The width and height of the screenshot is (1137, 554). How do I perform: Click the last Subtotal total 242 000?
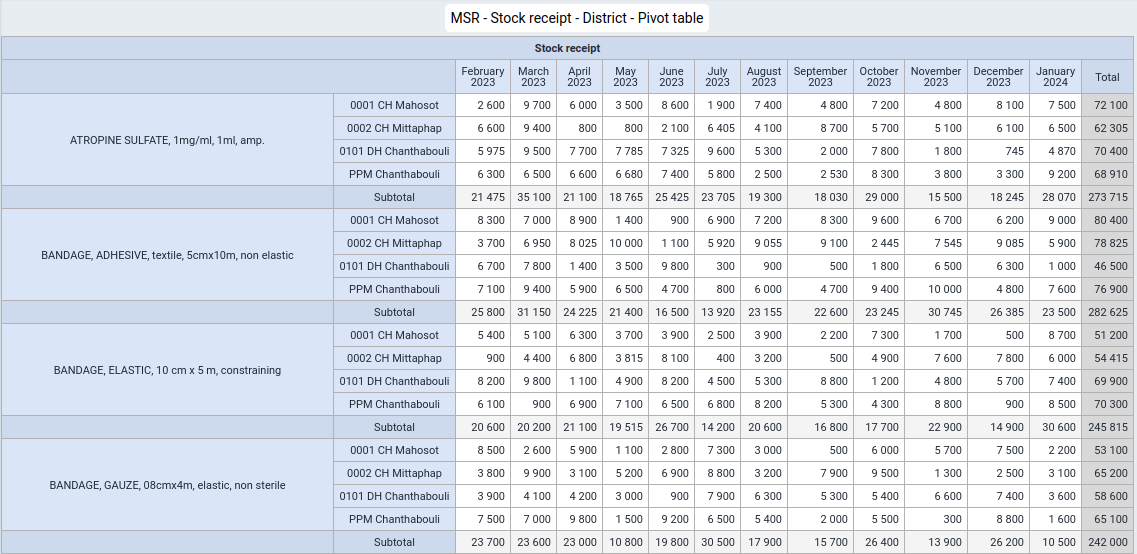pos(1107,542)
